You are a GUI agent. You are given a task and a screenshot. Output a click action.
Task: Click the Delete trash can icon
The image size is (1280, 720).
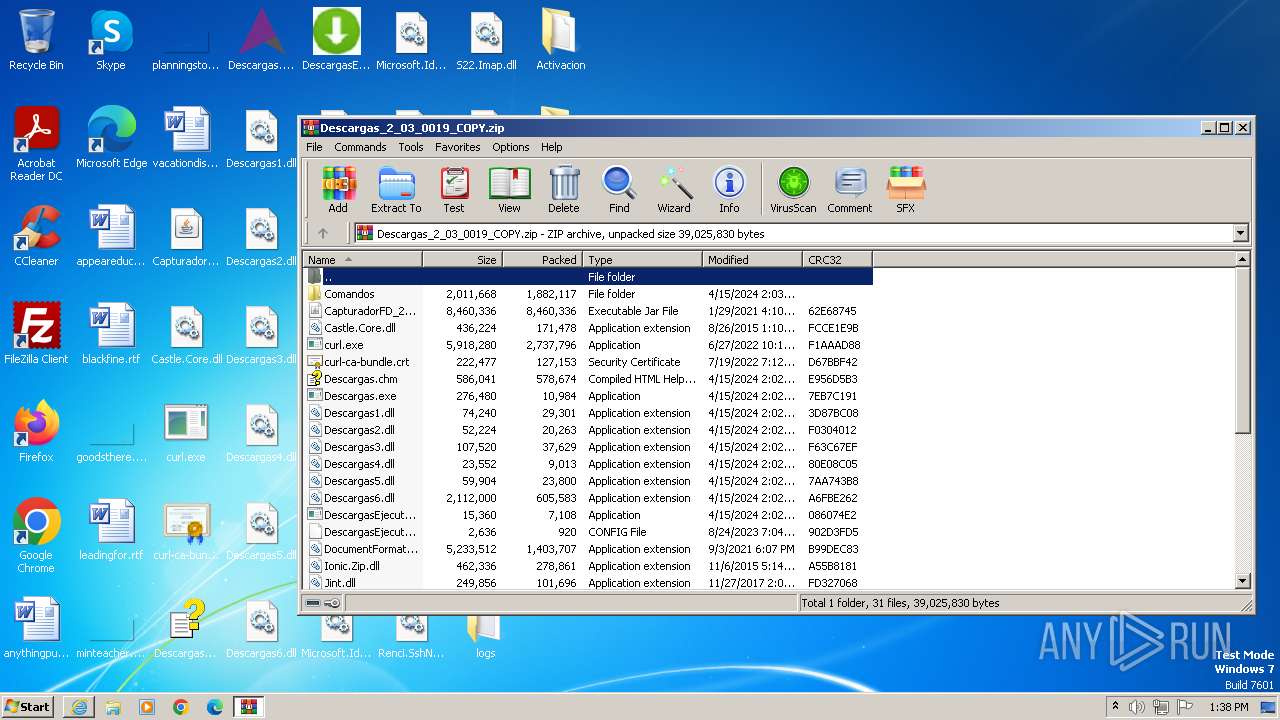tap(564, 190)
